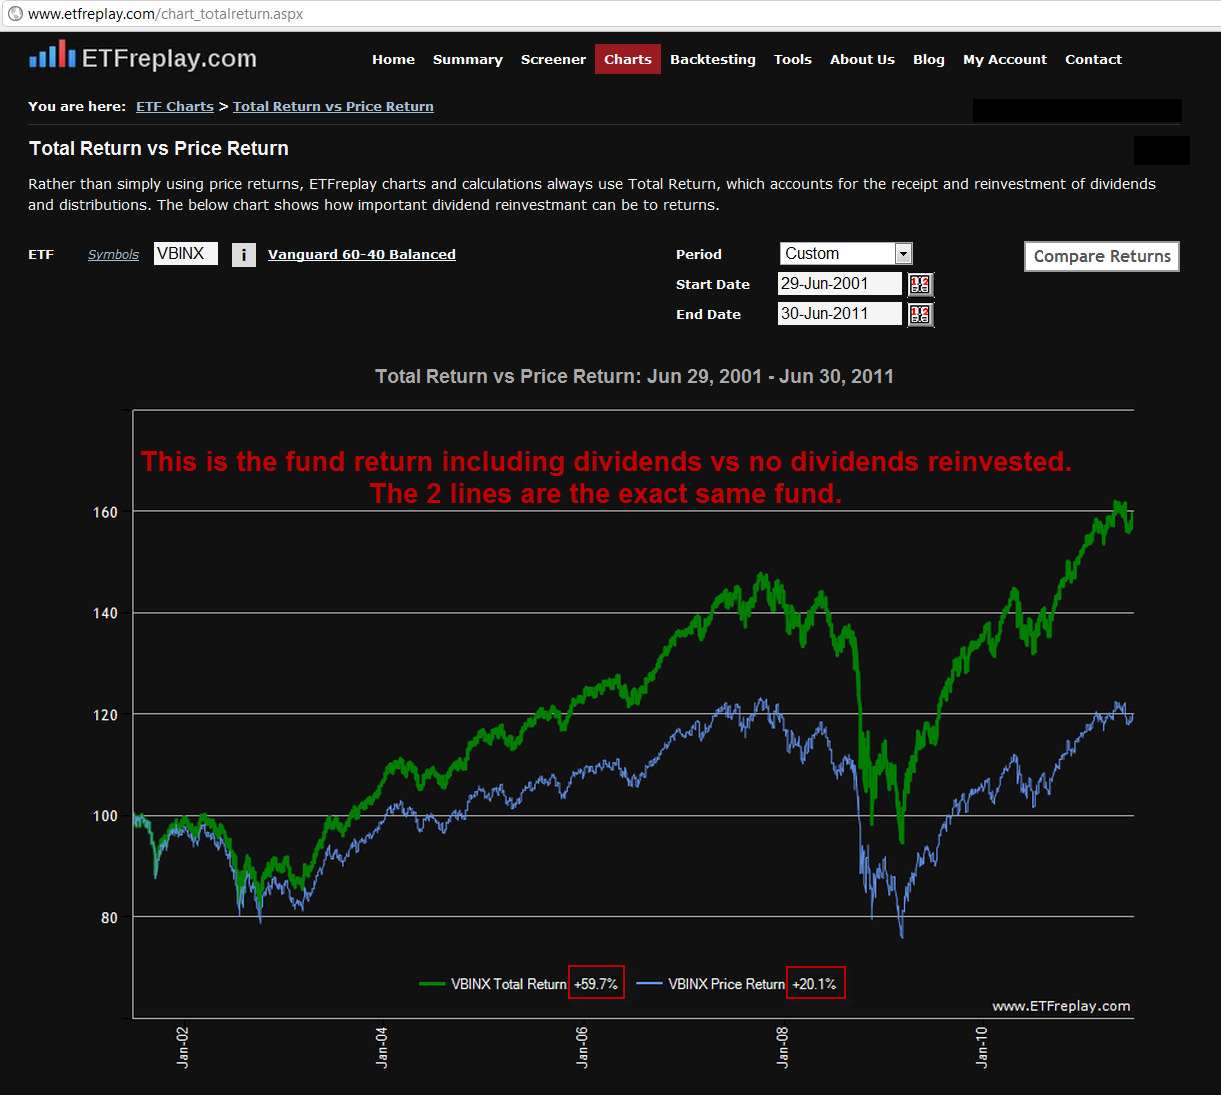
Task: Click the green VBINX Total Return legend swatch
Action: click(432, 984)
